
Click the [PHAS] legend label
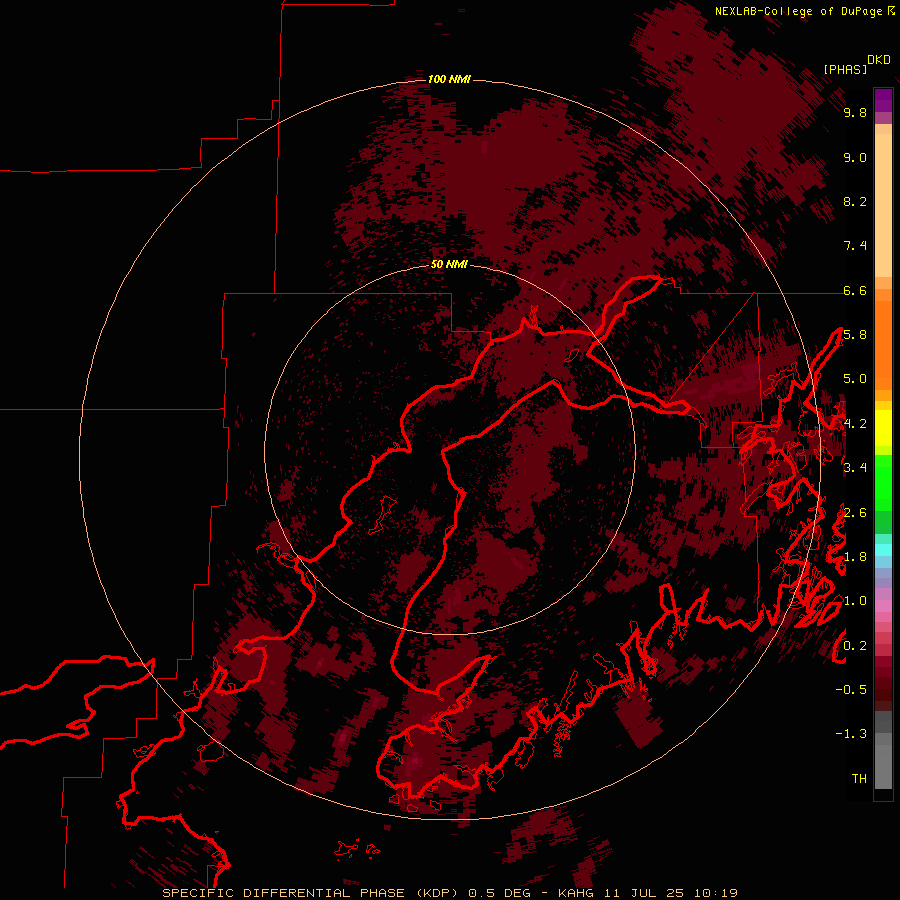tap(845, 69)
